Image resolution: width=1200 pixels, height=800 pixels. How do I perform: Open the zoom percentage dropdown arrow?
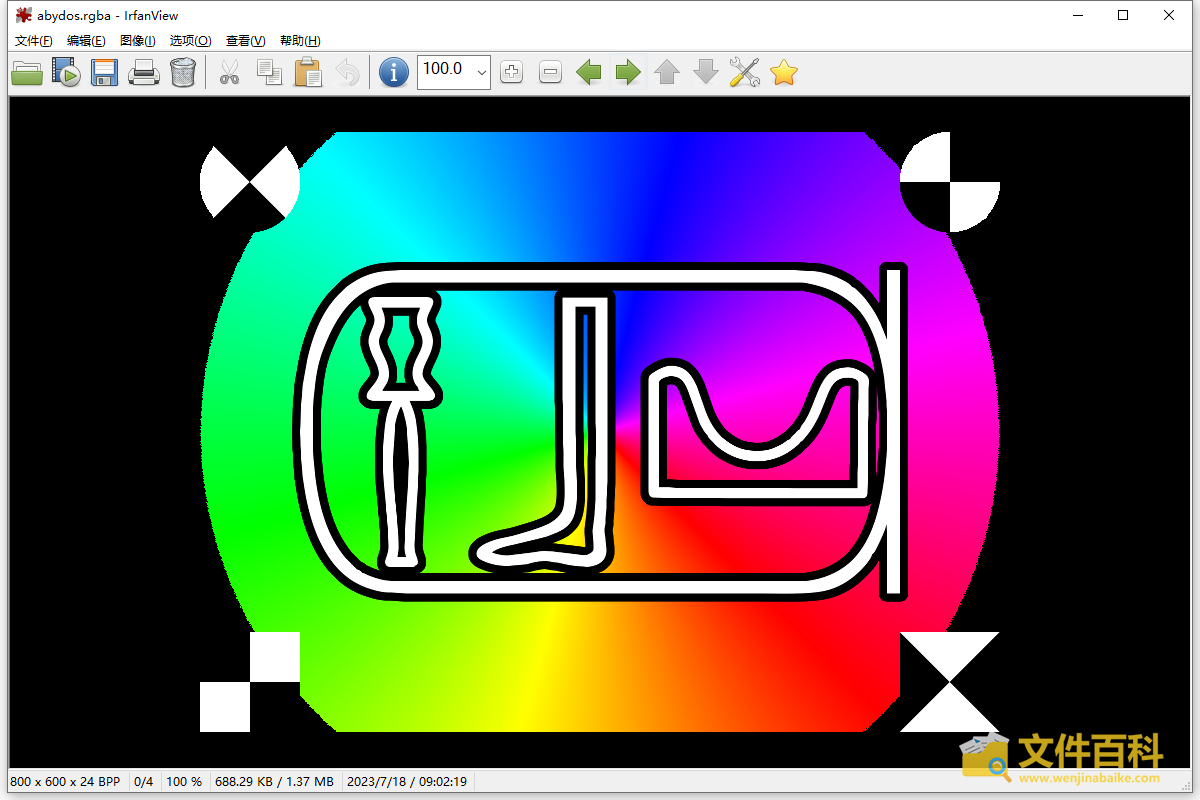click(482, 72)
